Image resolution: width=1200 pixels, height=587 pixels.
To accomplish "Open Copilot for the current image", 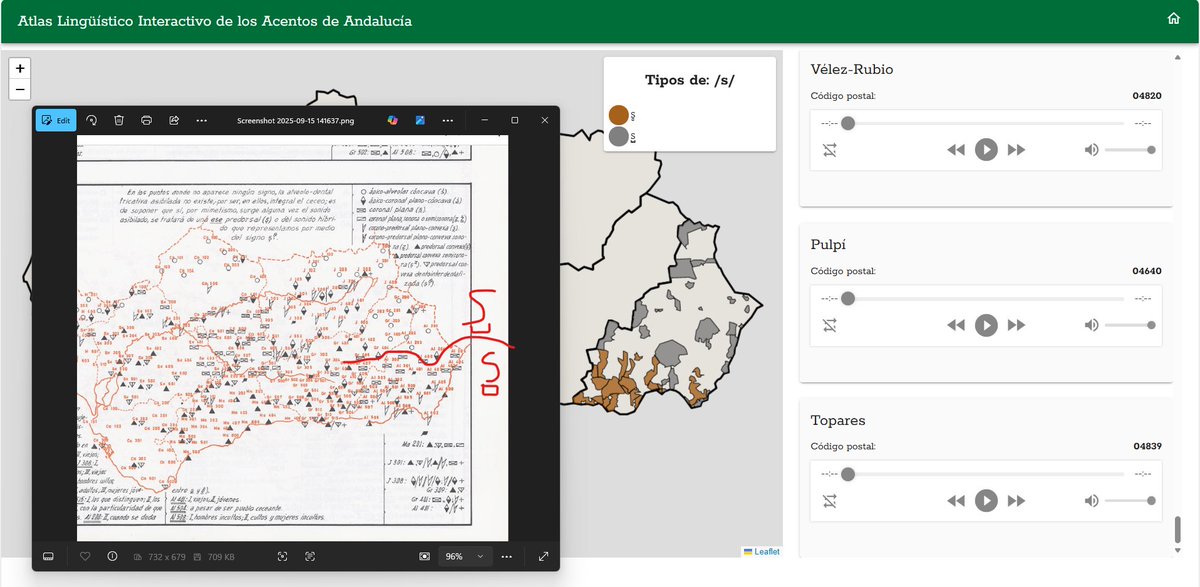I will pyautogui.click(x=392, y=120).
